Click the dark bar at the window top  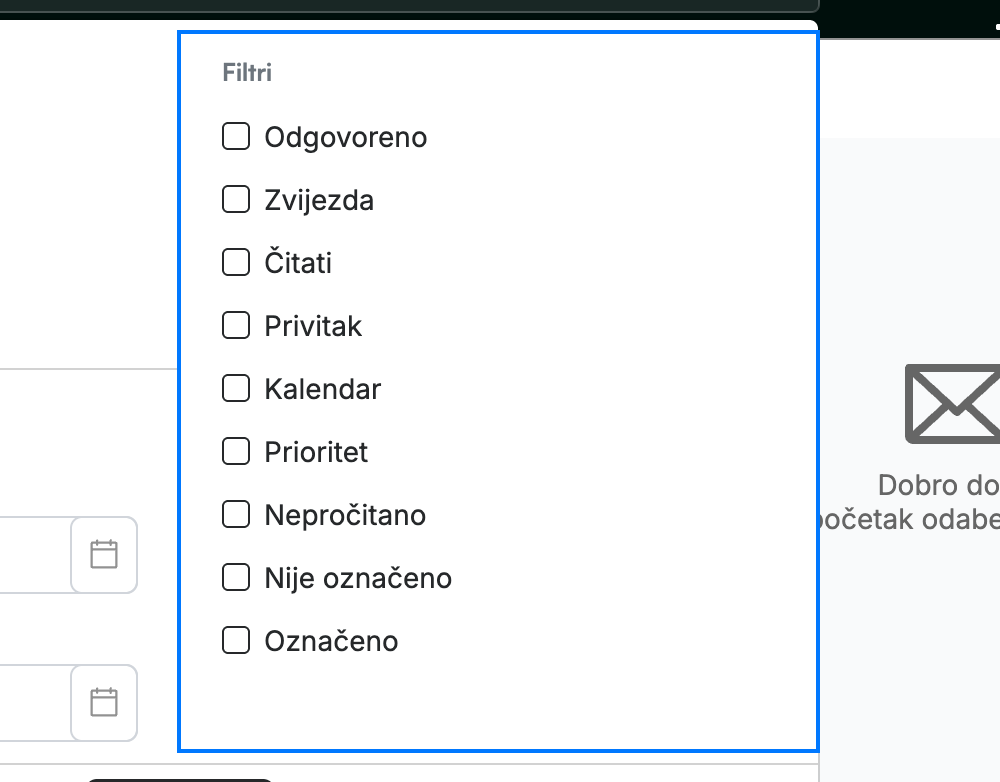pos(408,6)
